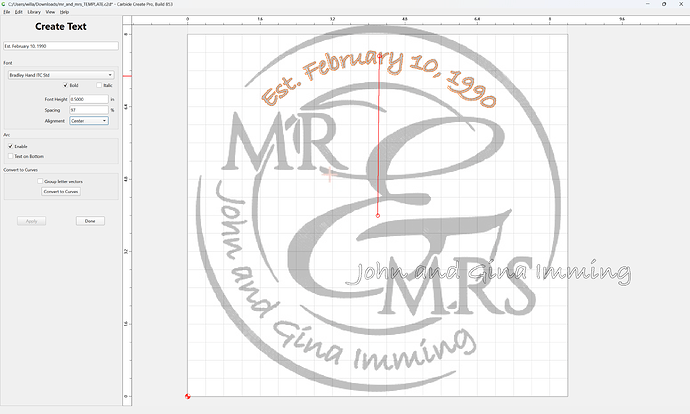Click the red origin marker on canvas

[187, 396]
